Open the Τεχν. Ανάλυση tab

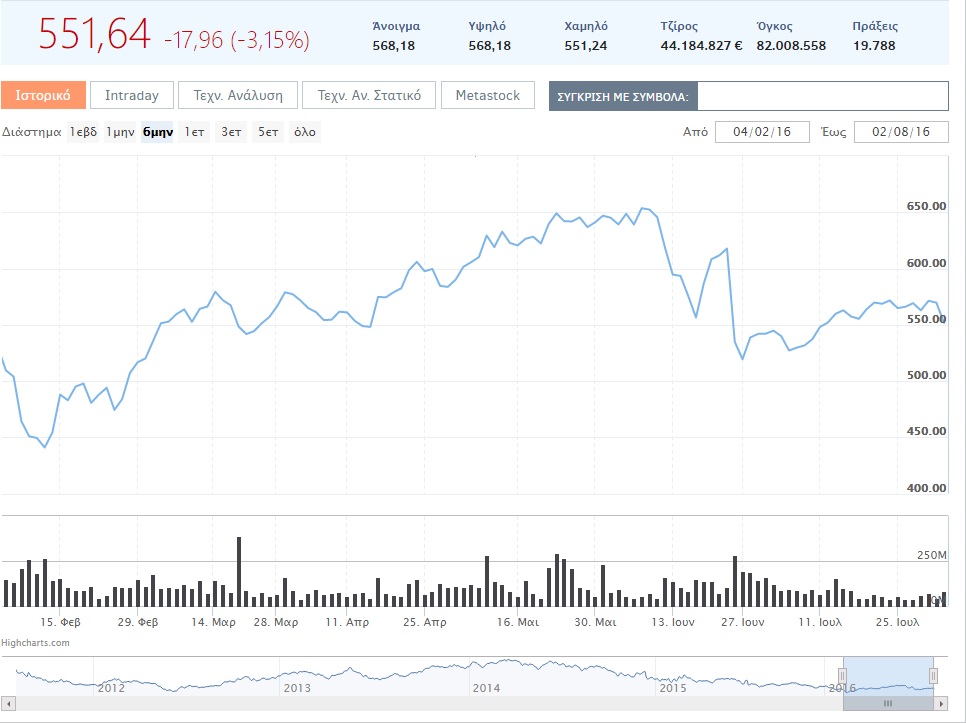click(x=238, y=96)
